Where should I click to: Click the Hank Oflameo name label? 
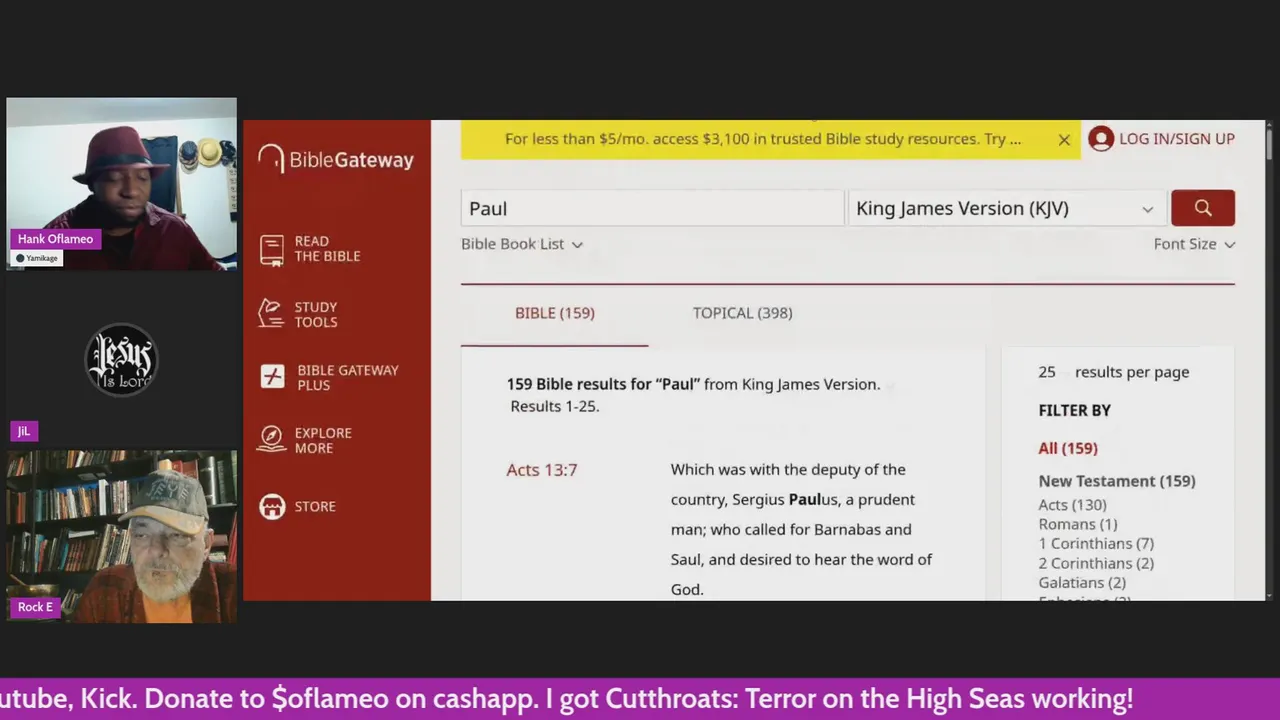point(55,239)
